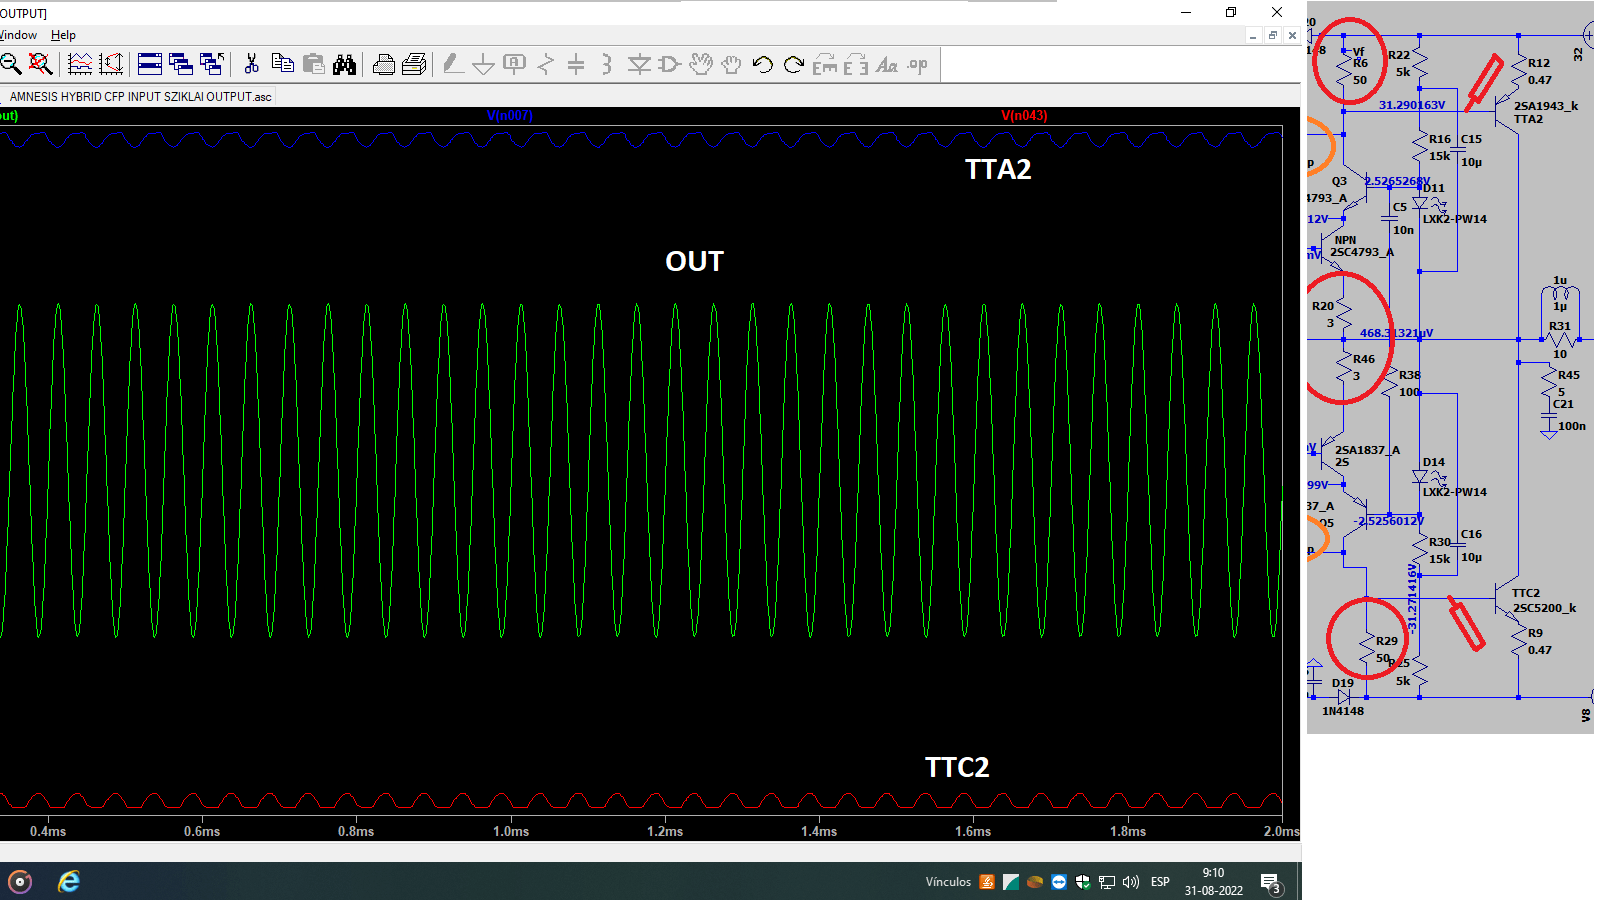Minimize the inner plot child window
Viewport: 1600px width, 900px height.
tap(1253, 36)
